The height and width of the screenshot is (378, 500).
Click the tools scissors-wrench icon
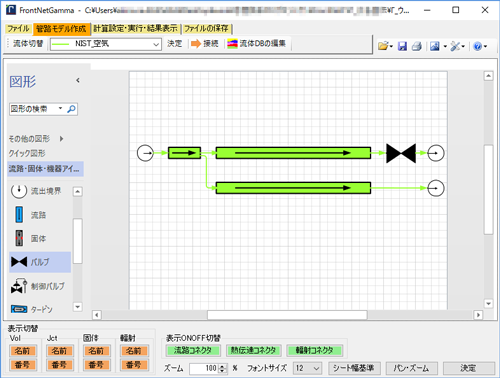click(x=455, y=46)
